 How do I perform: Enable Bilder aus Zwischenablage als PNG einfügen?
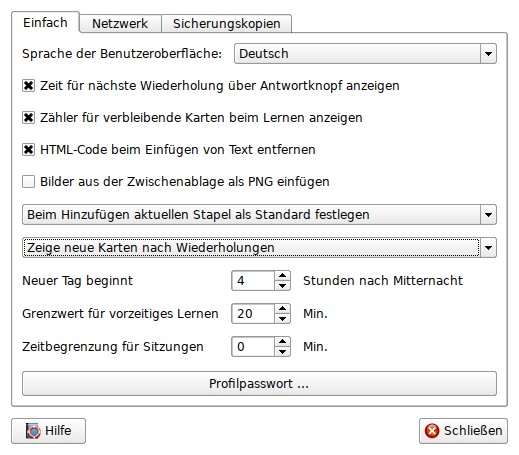pos(28,182)
